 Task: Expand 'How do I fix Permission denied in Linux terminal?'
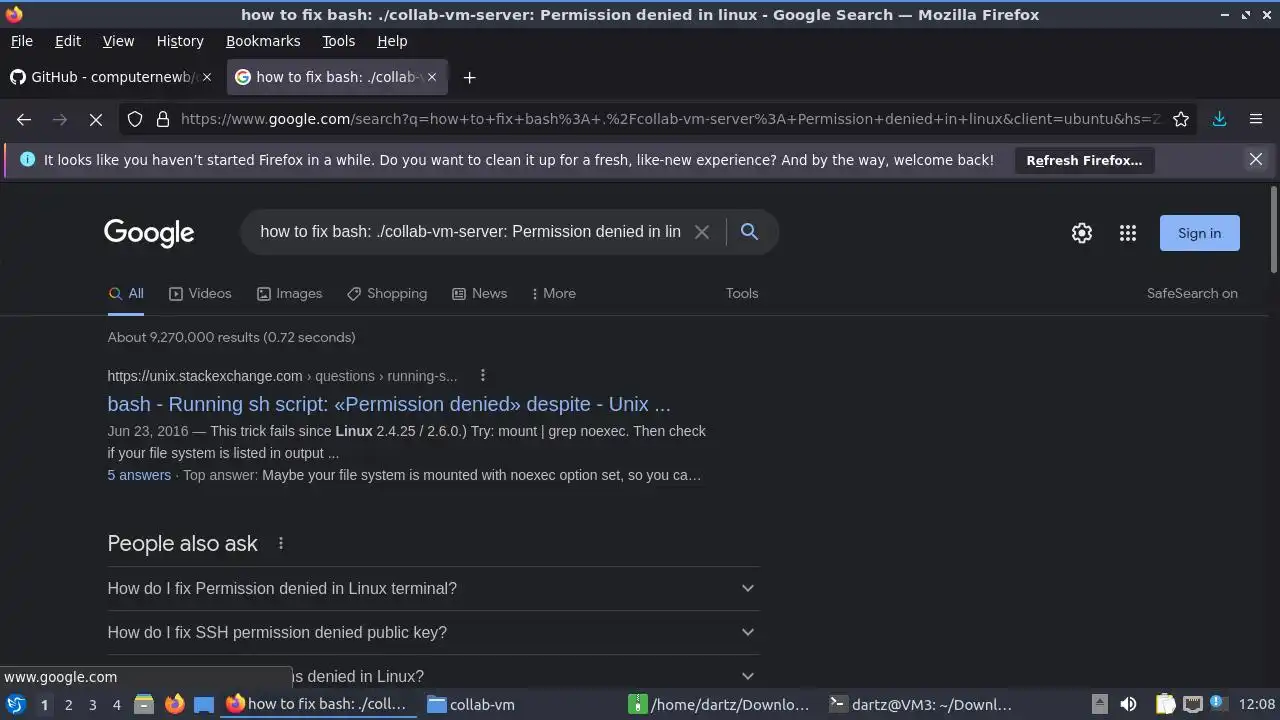pos(433,588)
